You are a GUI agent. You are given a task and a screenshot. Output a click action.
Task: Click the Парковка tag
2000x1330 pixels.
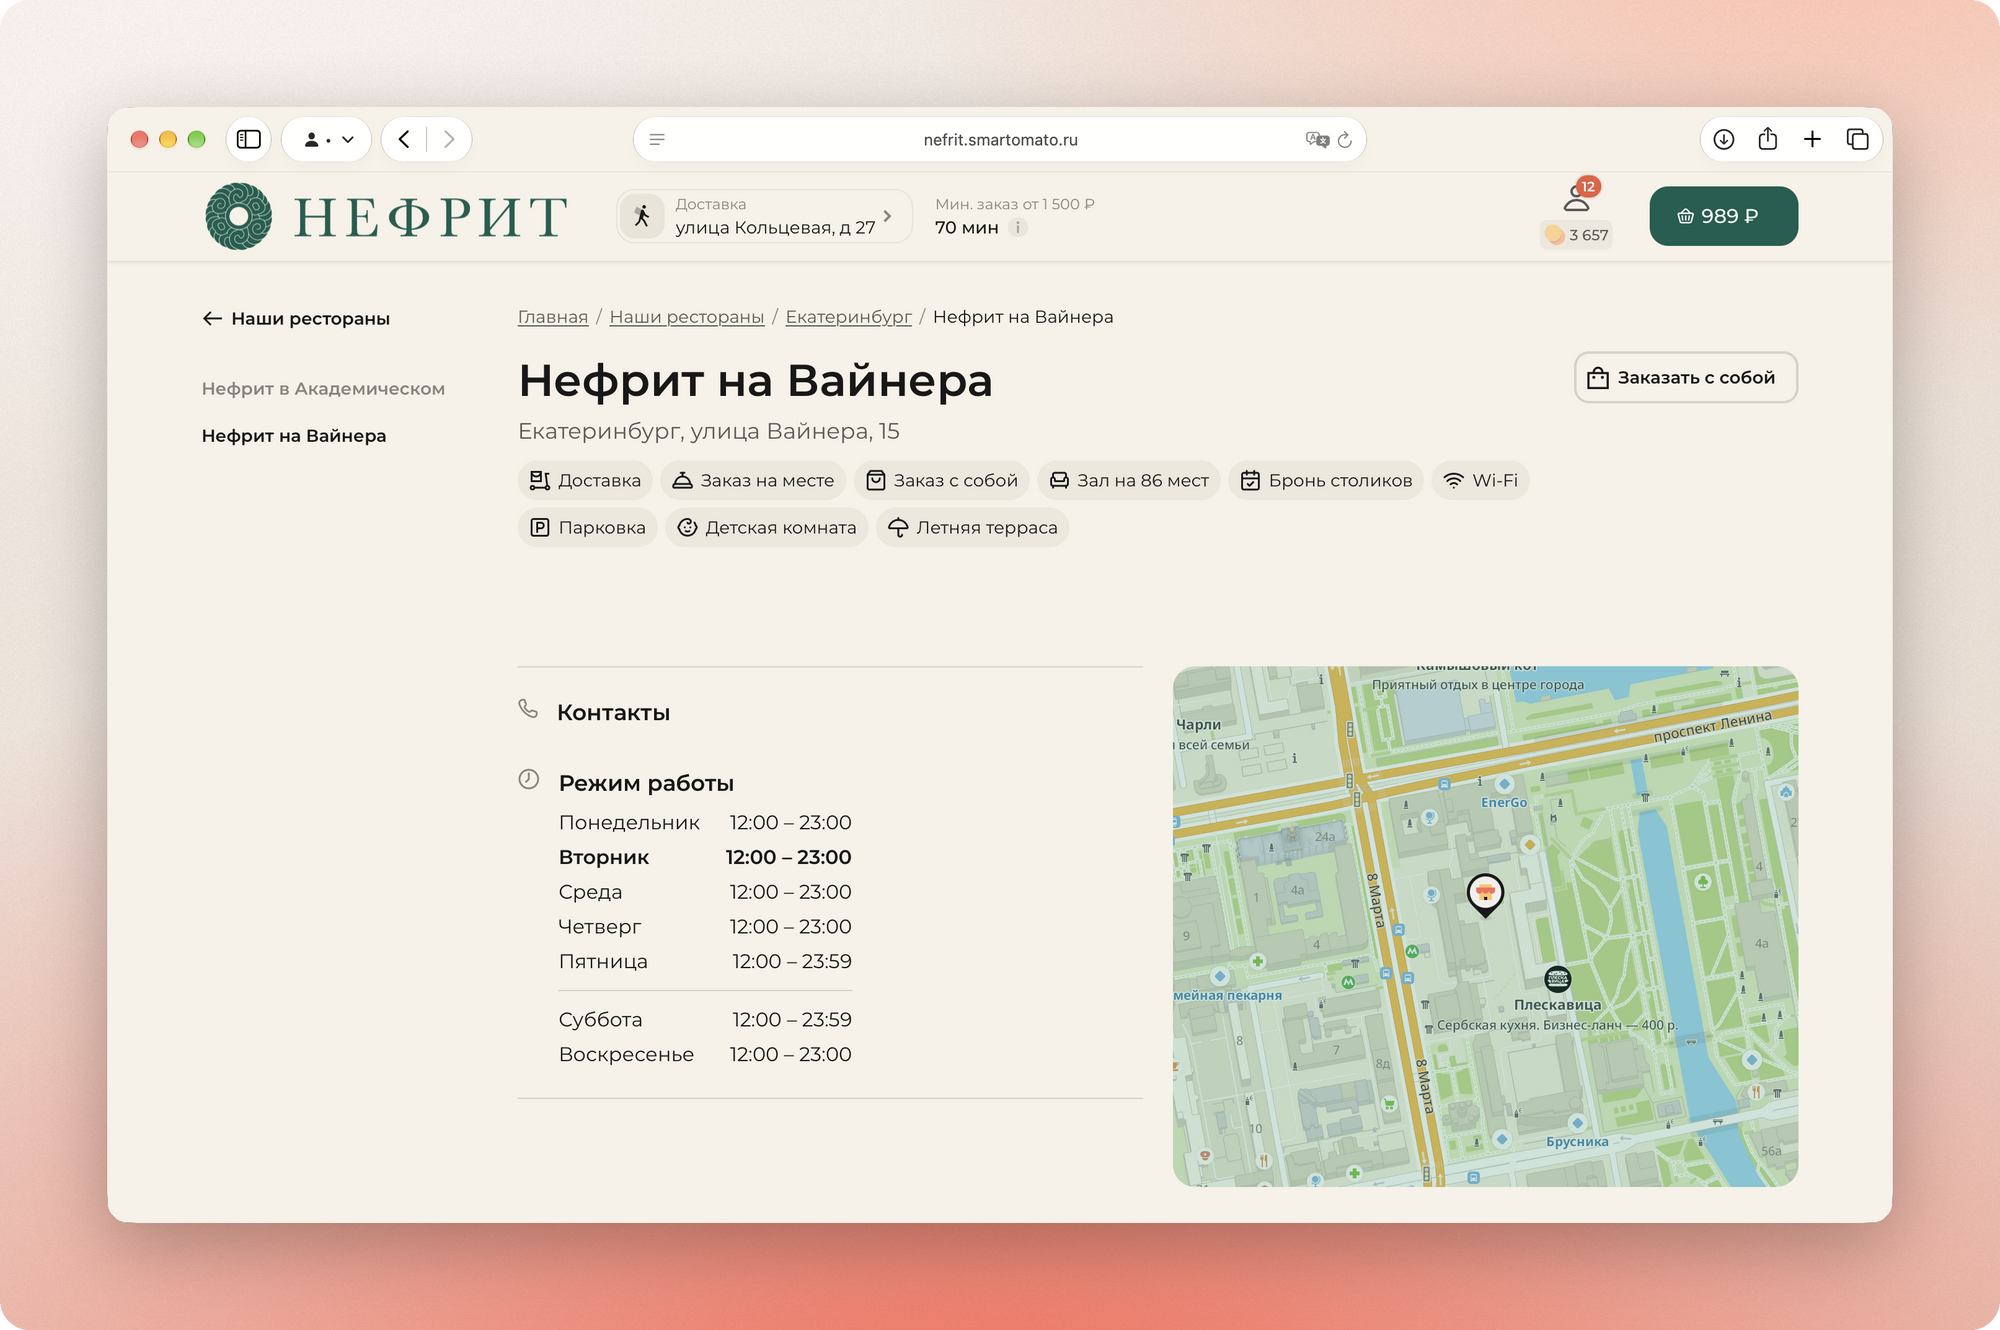587,527
